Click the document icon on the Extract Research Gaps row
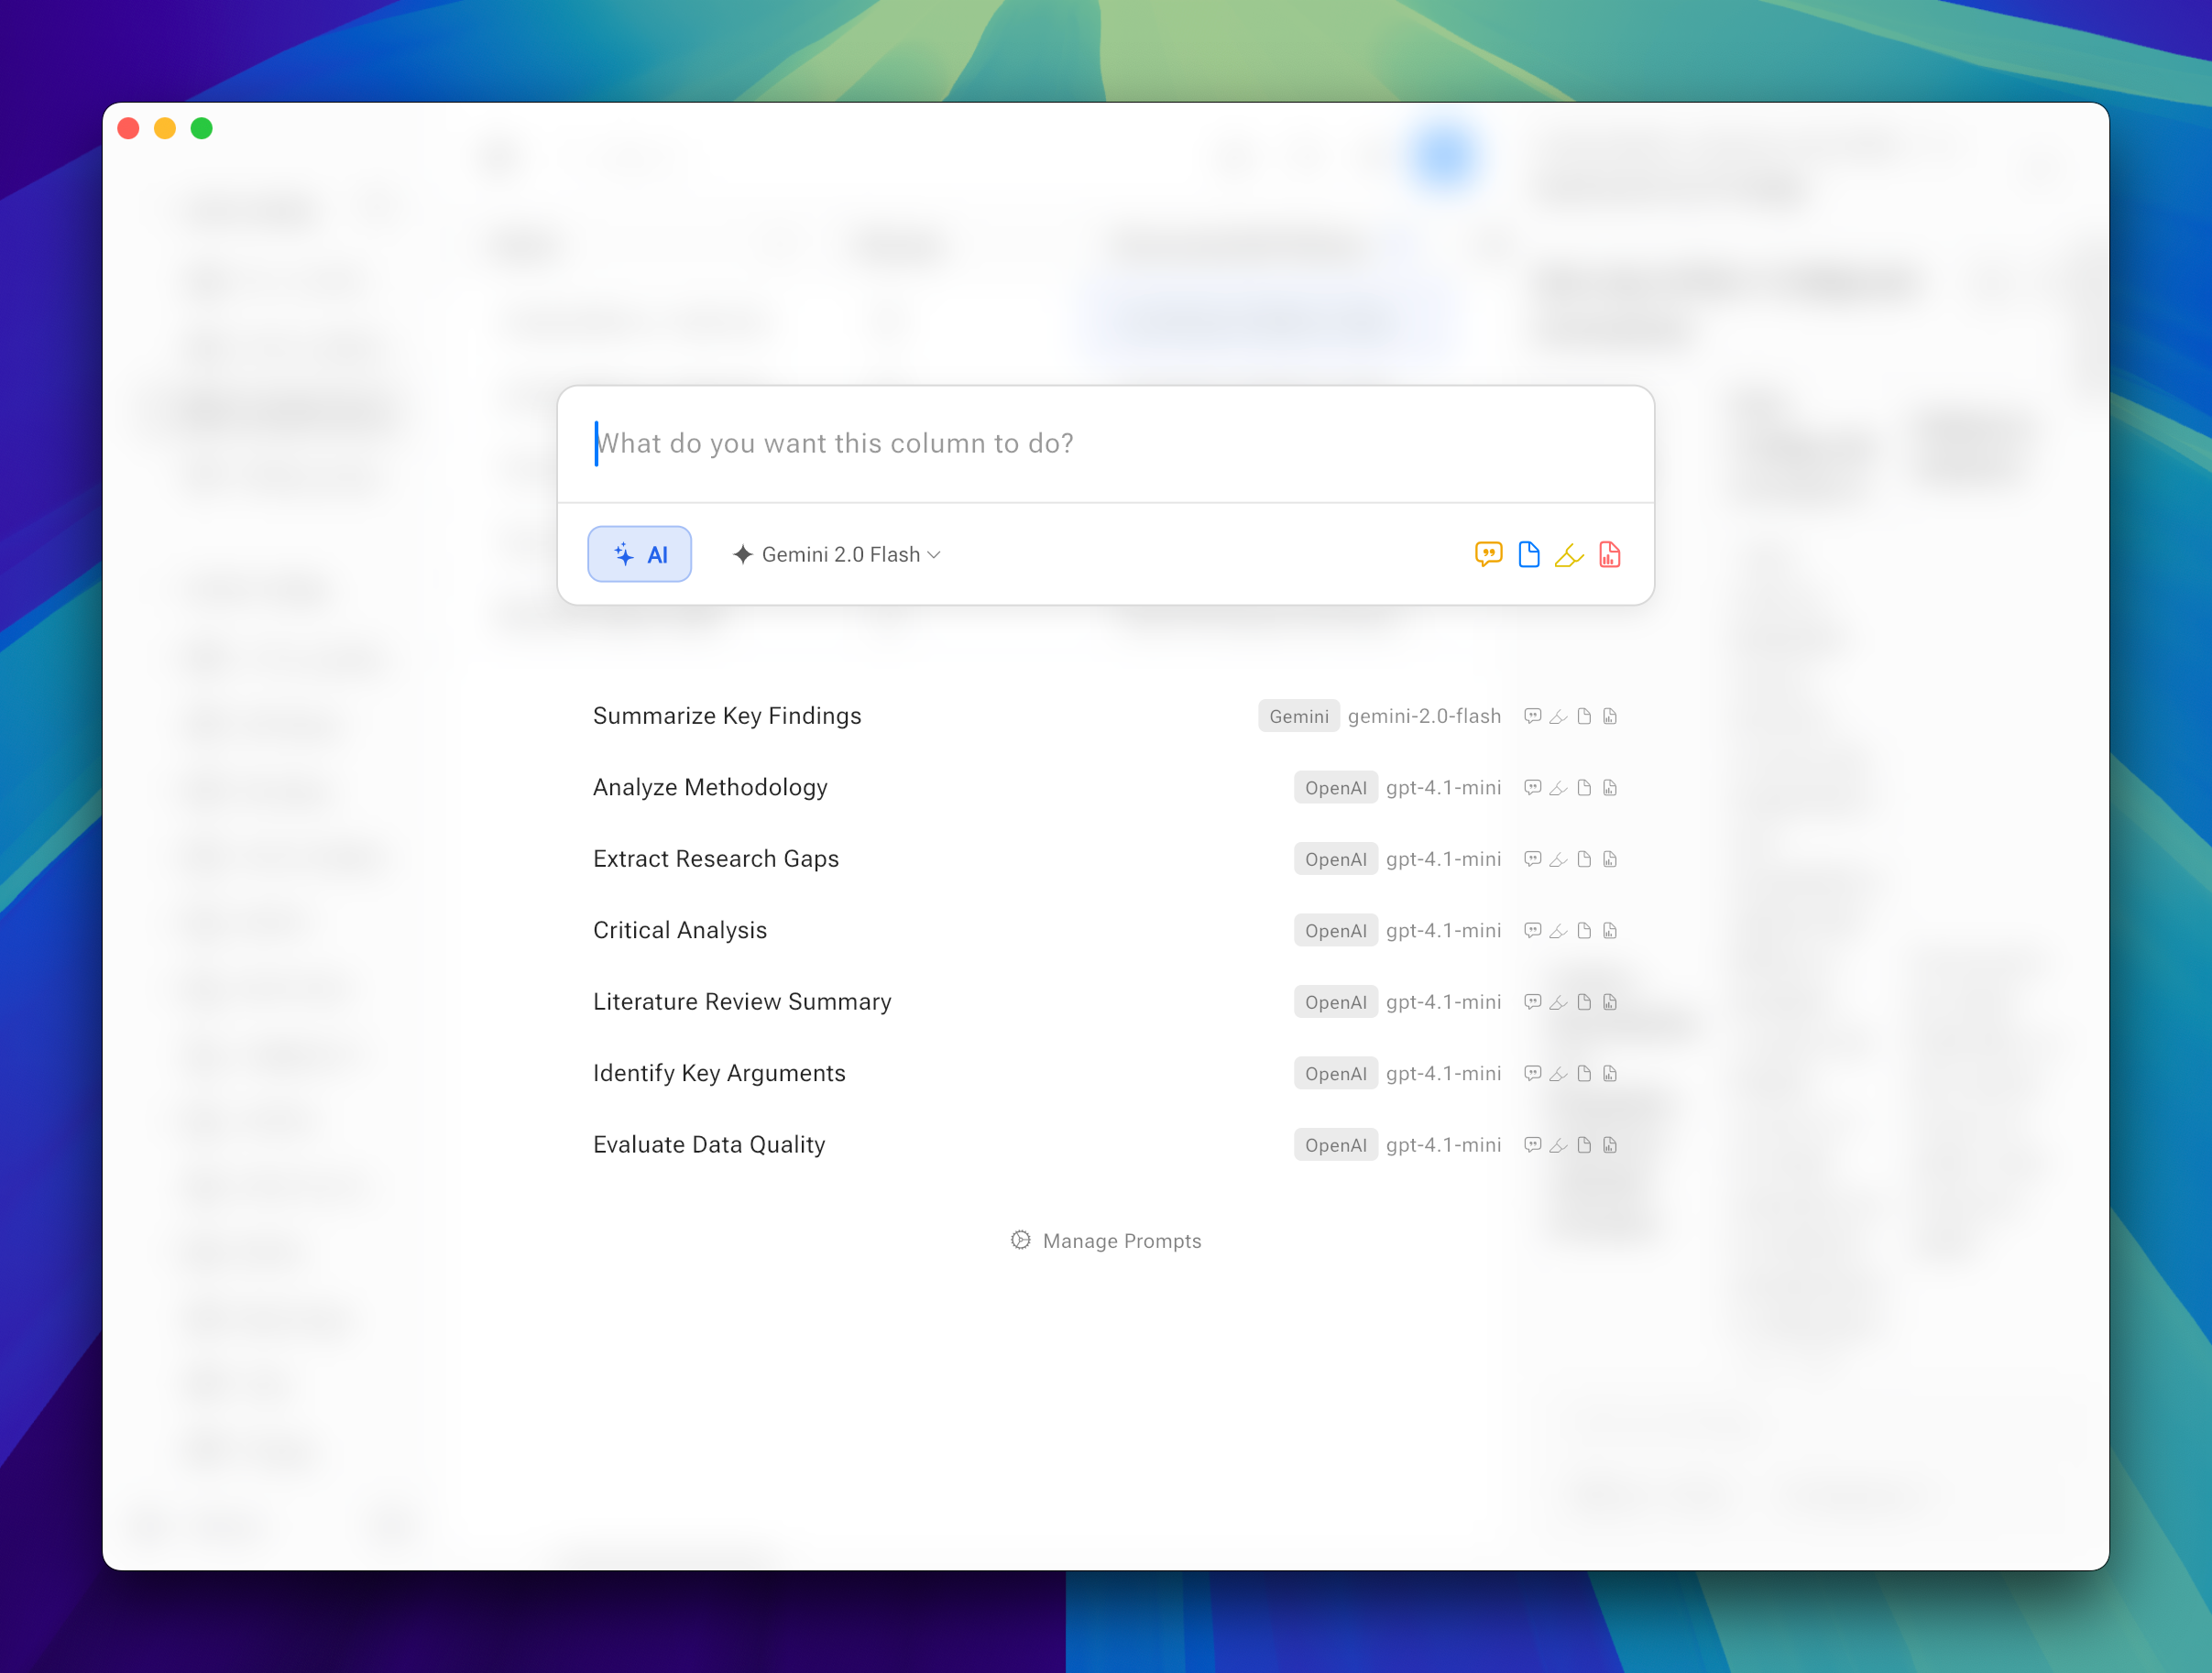The height and width of the screenshot is (1673, 2212). [x=1584, y=858]
